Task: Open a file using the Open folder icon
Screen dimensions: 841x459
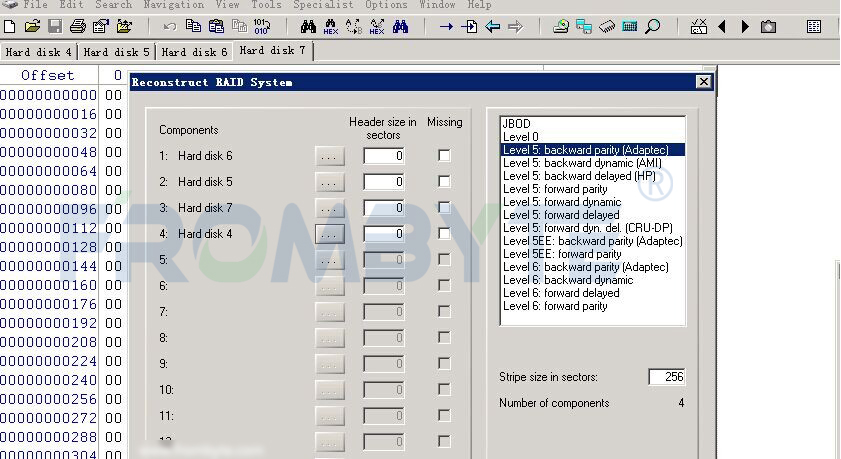Action: point(32,26)
